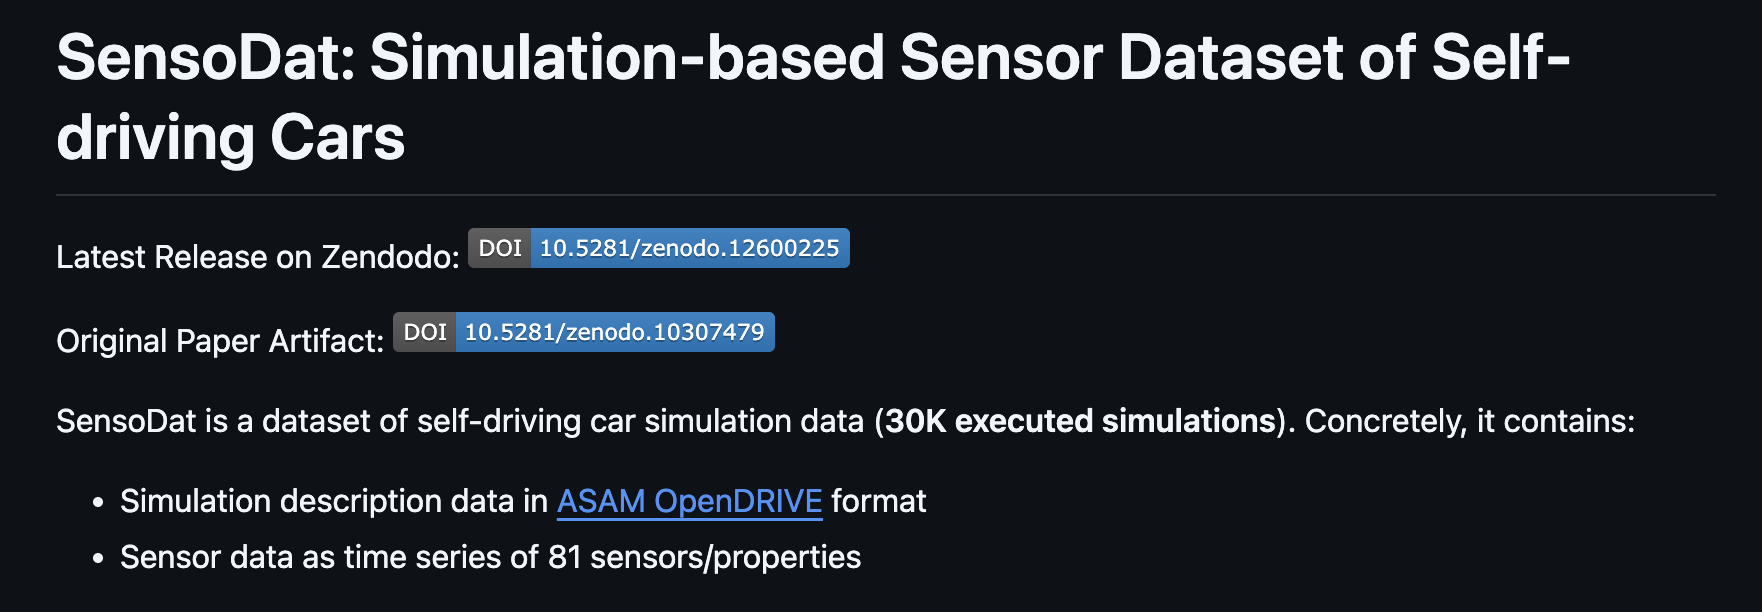Open the zenodo.12600225 DOI badge

(x=659, y=248)
